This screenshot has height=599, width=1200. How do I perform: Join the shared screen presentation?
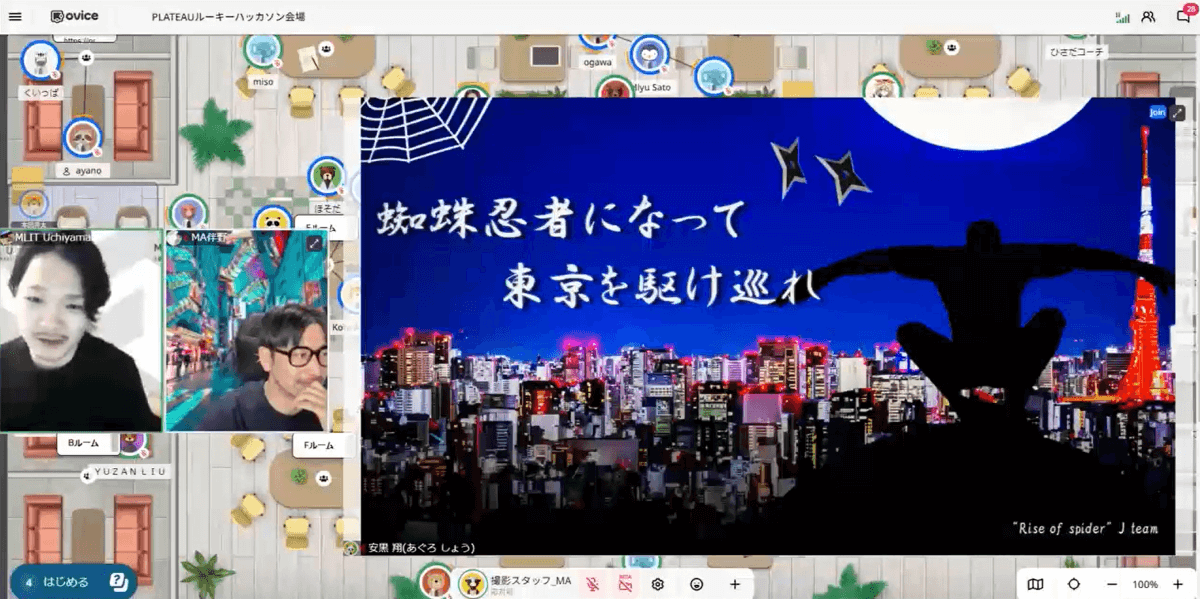(1158, 112)
